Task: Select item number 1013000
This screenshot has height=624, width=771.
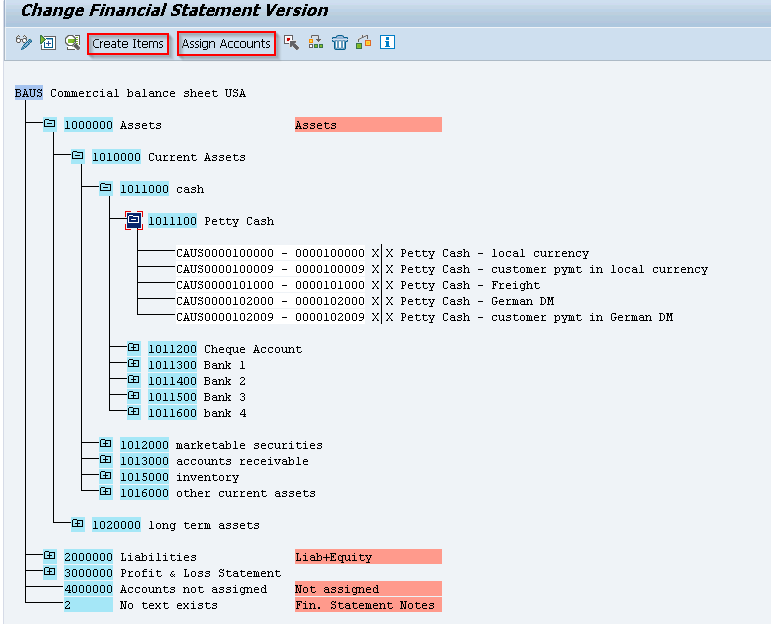Action: coord(145,461)
